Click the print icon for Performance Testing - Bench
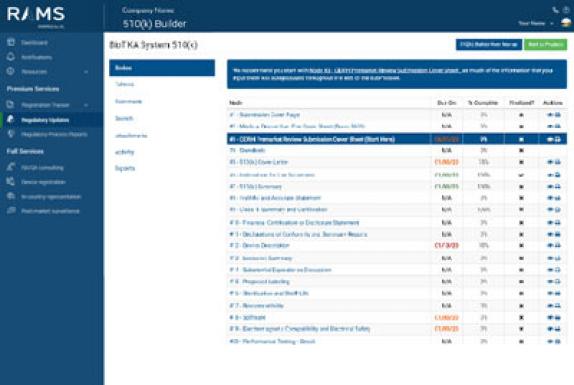Viewport: 574px width, 385px height. [x=558, y=341]
